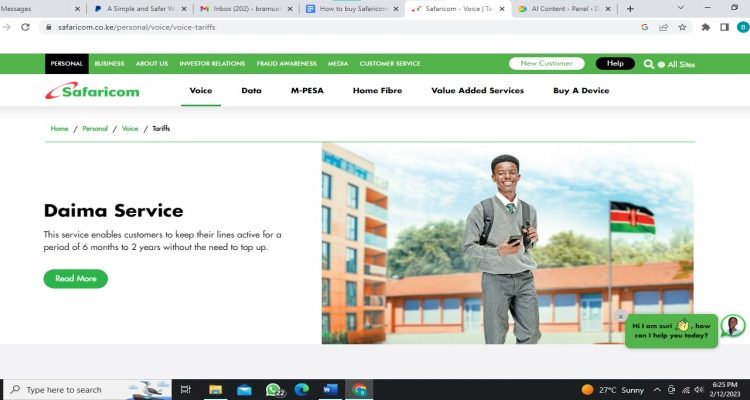Dismiss the Zuri chat bubble with X
This screenshot has width=750, height=400.
click(620, 316)
